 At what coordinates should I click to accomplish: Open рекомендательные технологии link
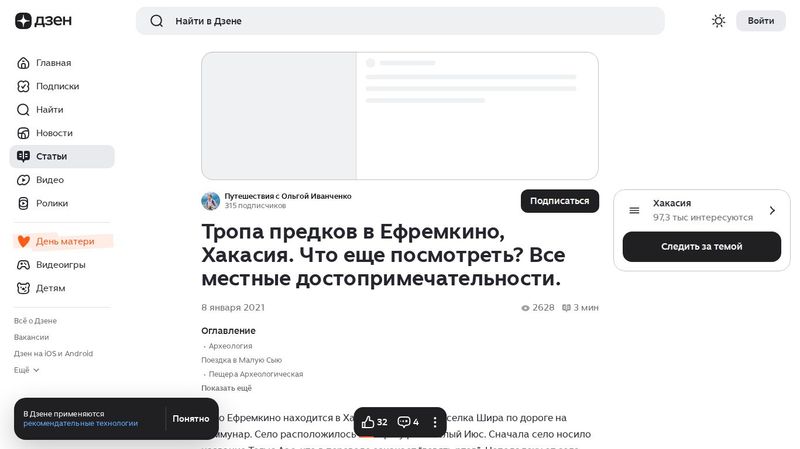[x=80, y=424]
